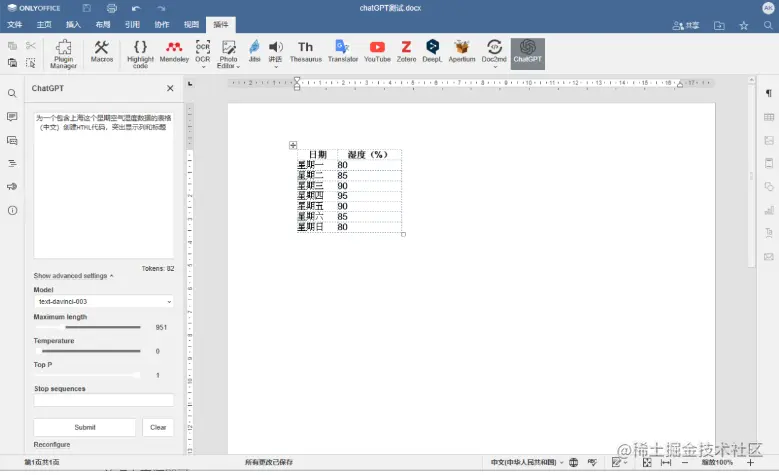779x475 pixels.
Task: Open table settings in right sidebar
Action: pos(769,117)
